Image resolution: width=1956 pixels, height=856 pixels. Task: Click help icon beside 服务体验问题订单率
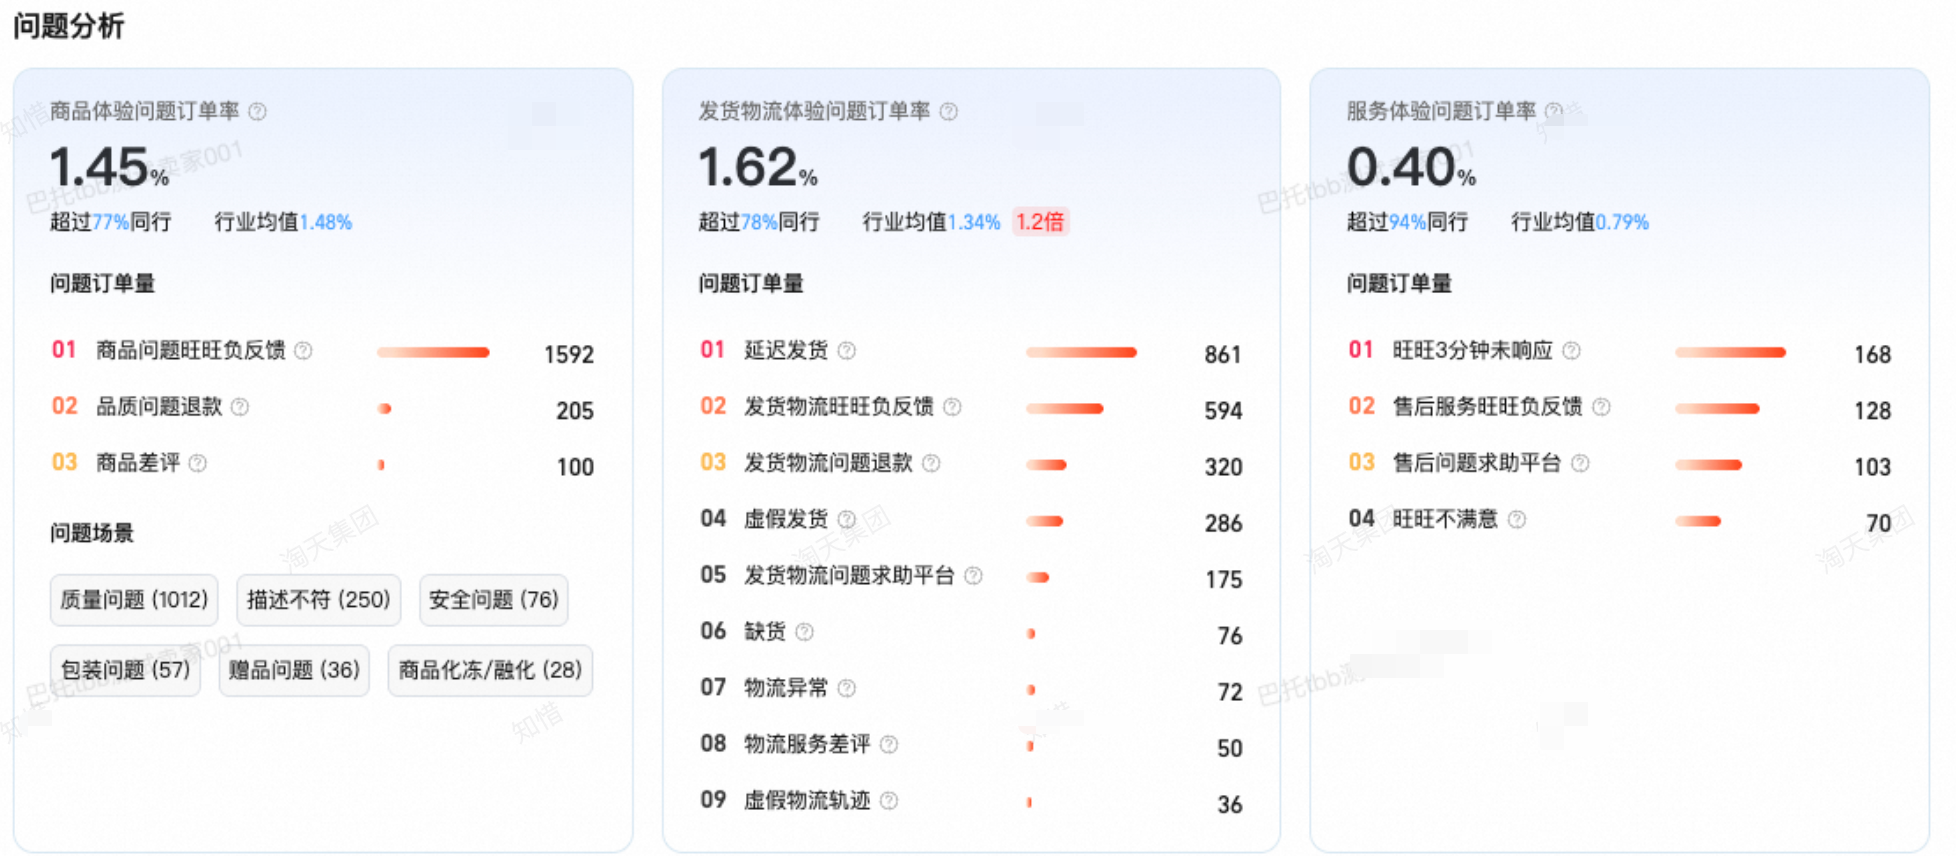[1554, 111]
